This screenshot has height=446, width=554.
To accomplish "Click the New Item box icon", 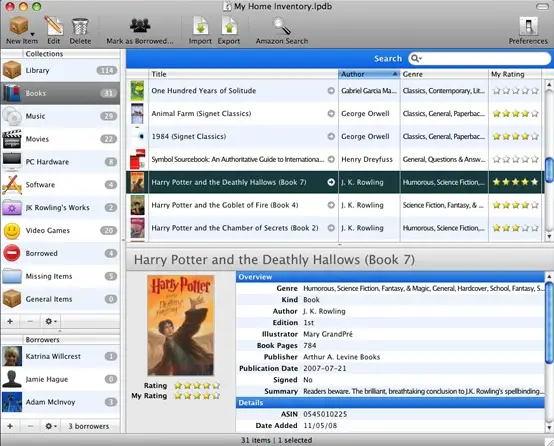I will [x=19, y=25].
